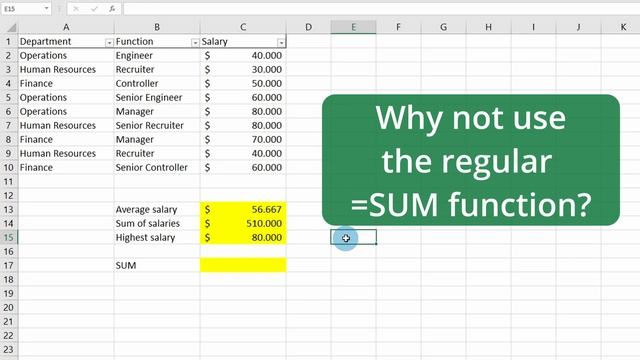Screen dimensions: 640x360
Task: Click the Enter checkmark formula icon
Action: pyautogui.click(x=94, y=9)
